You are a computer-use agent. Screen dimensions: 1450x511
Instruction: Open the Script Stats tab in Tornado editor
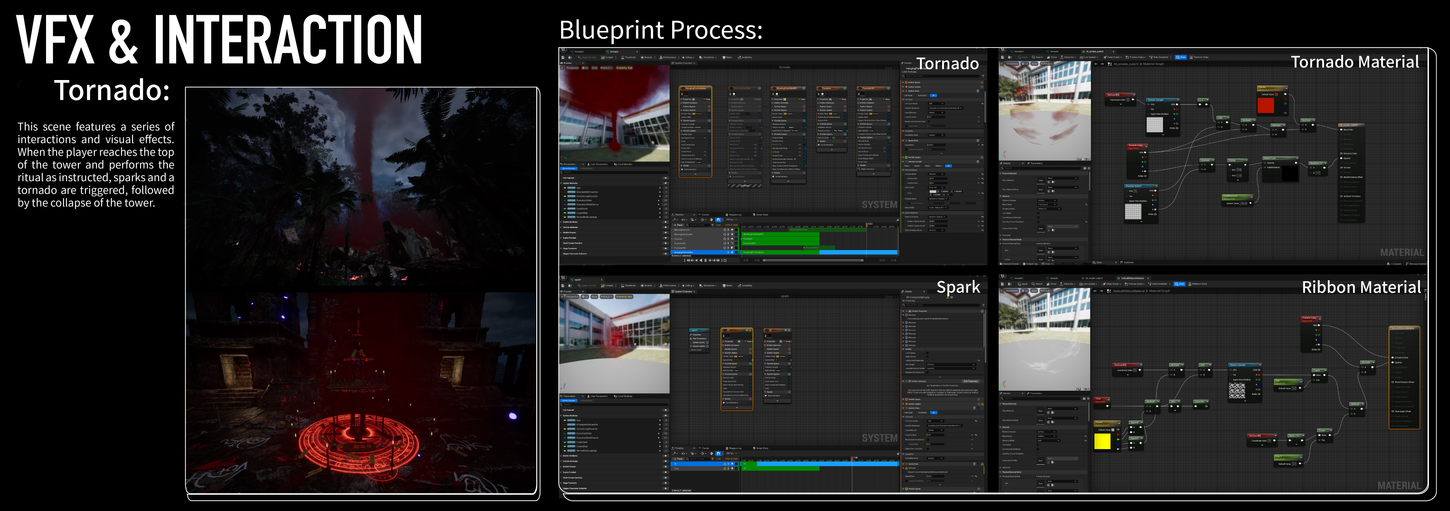click(760, 214)
